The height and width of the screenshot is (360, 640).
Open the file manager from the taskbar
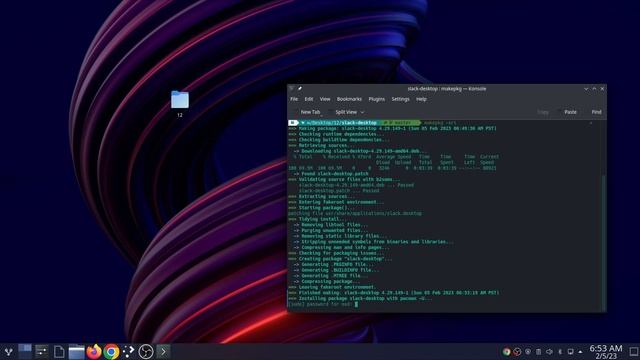pyautogui.click(x=76, y=351)
